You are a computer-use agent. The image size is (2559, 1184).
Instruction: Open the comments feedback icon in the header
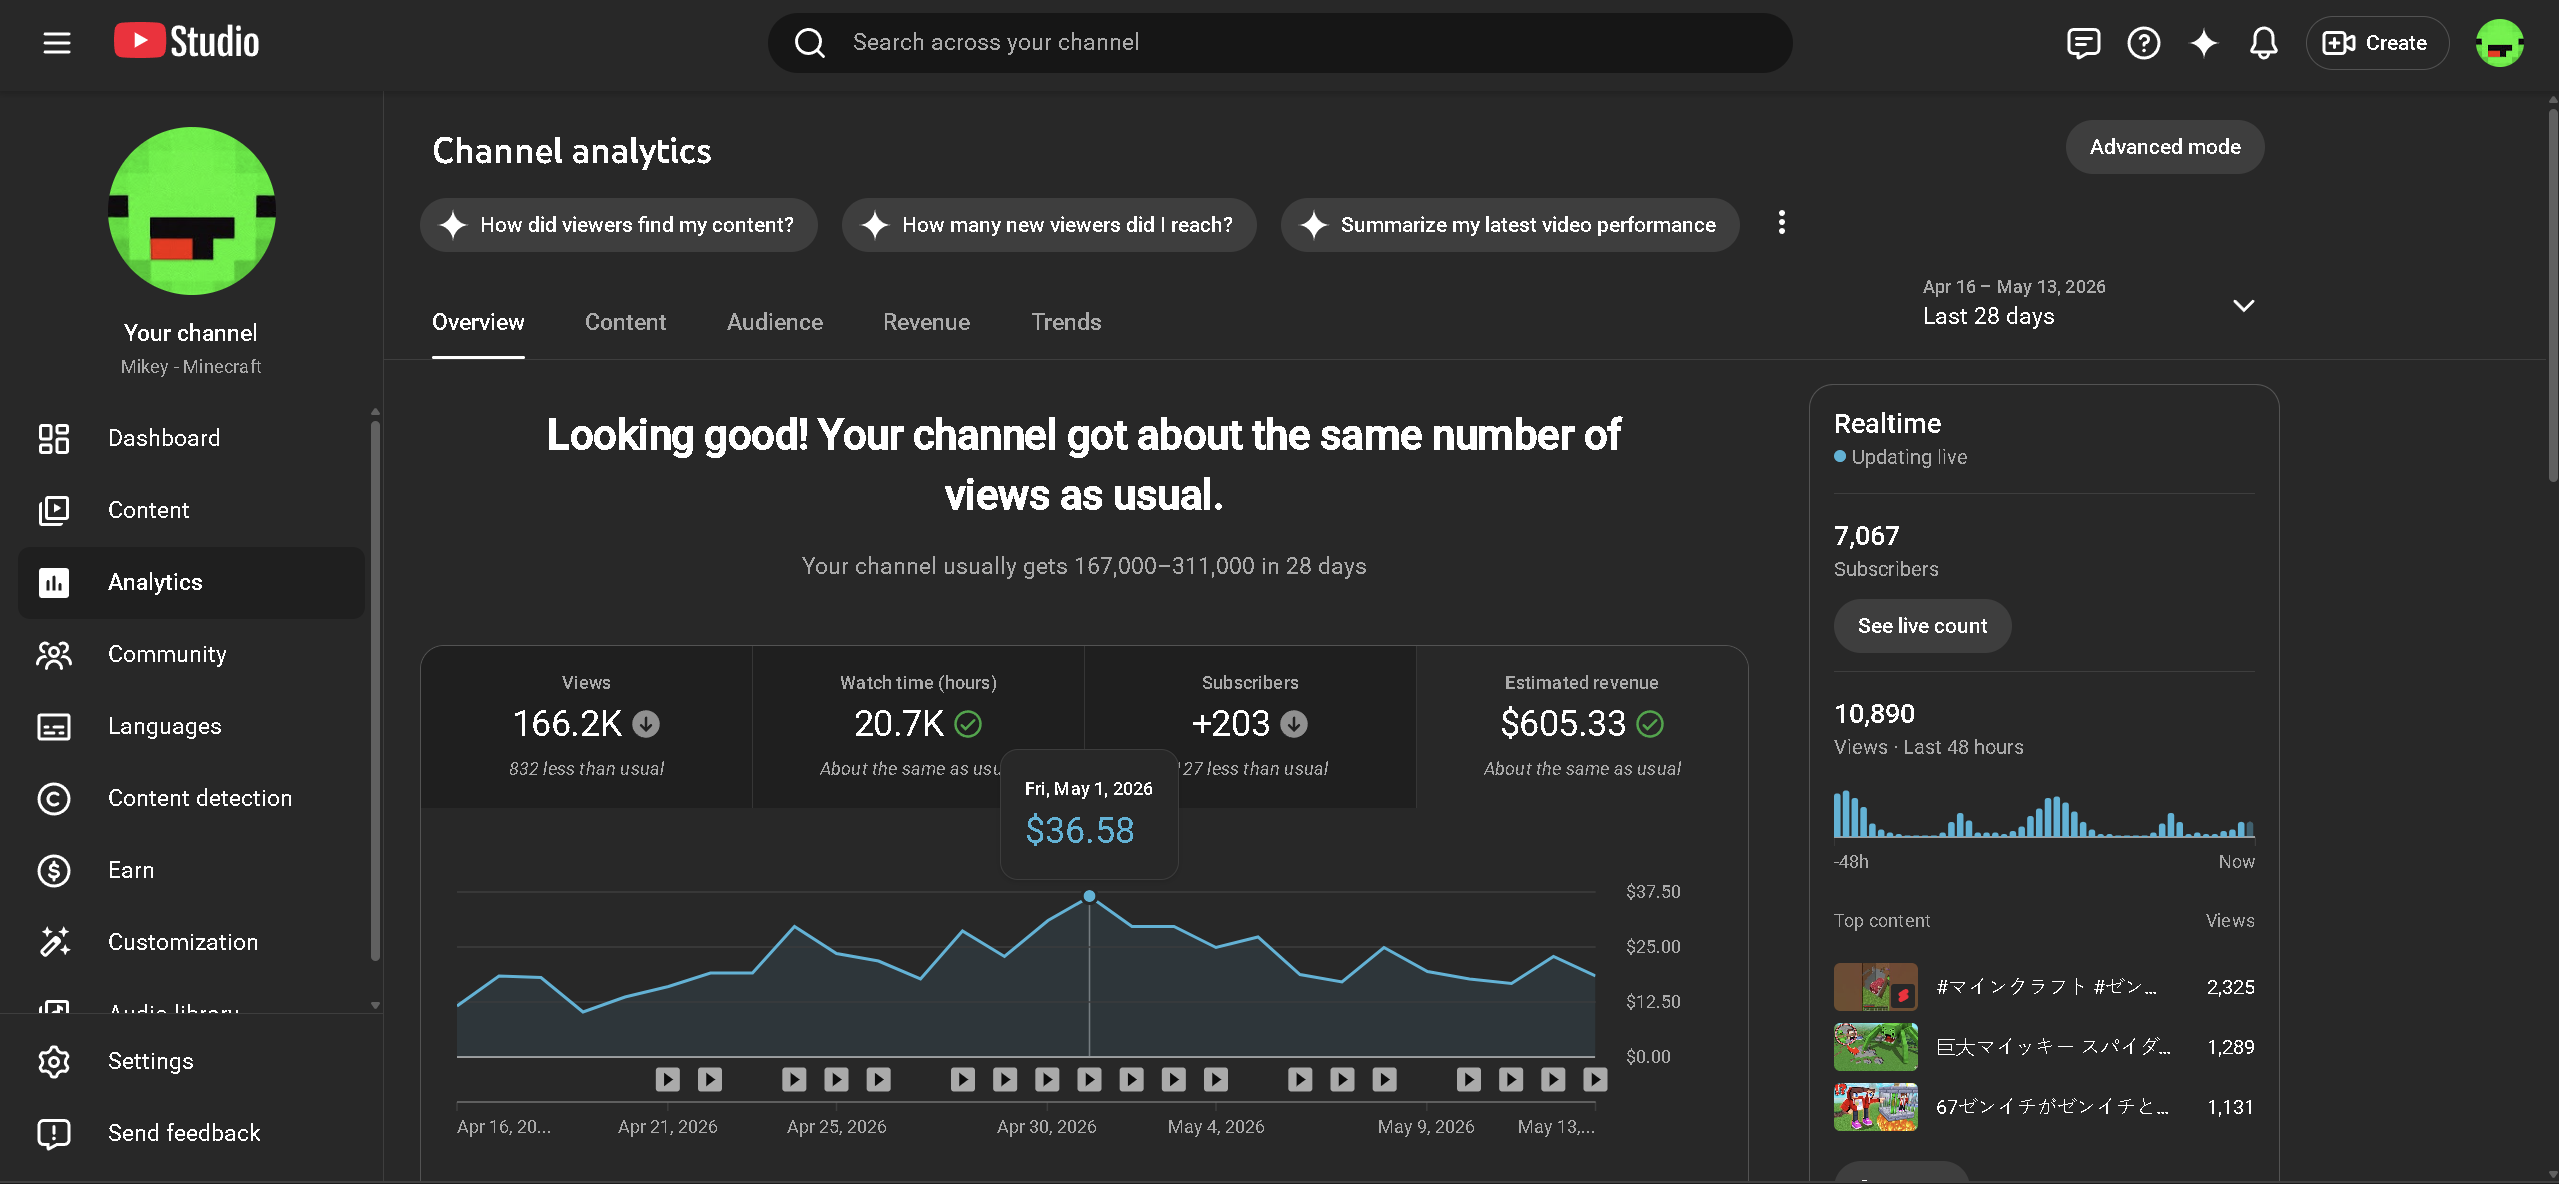pyautogui.click(x=2083, y=43)
